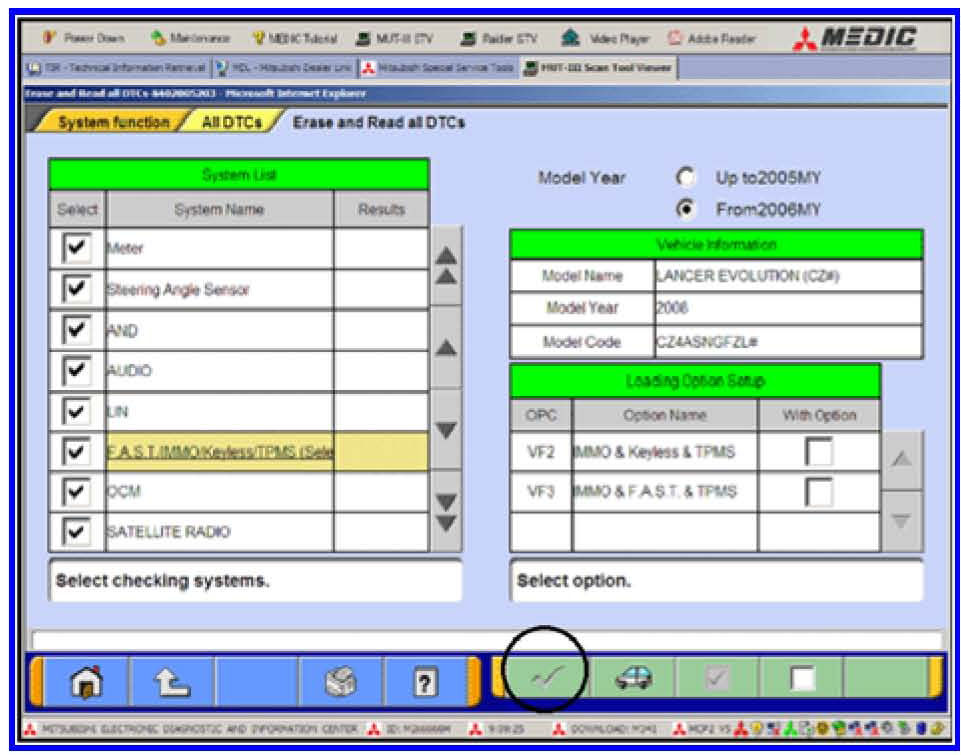The width and height of the screenshot is (961, 755).
Task: Switch to the System function tab
Action: pyautogui.click(x=112, y=122)
